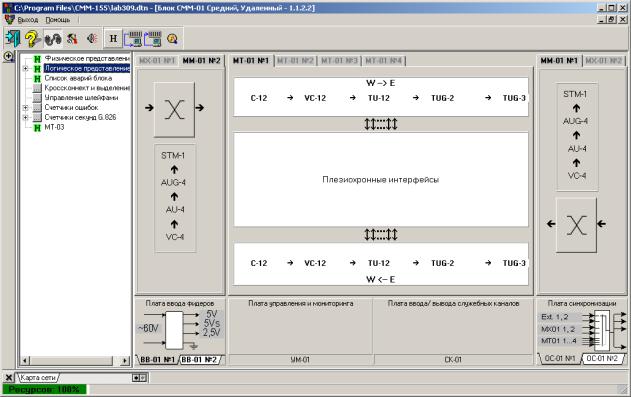Click the Ext. 1,2 synchronization source

pos(559,317)
